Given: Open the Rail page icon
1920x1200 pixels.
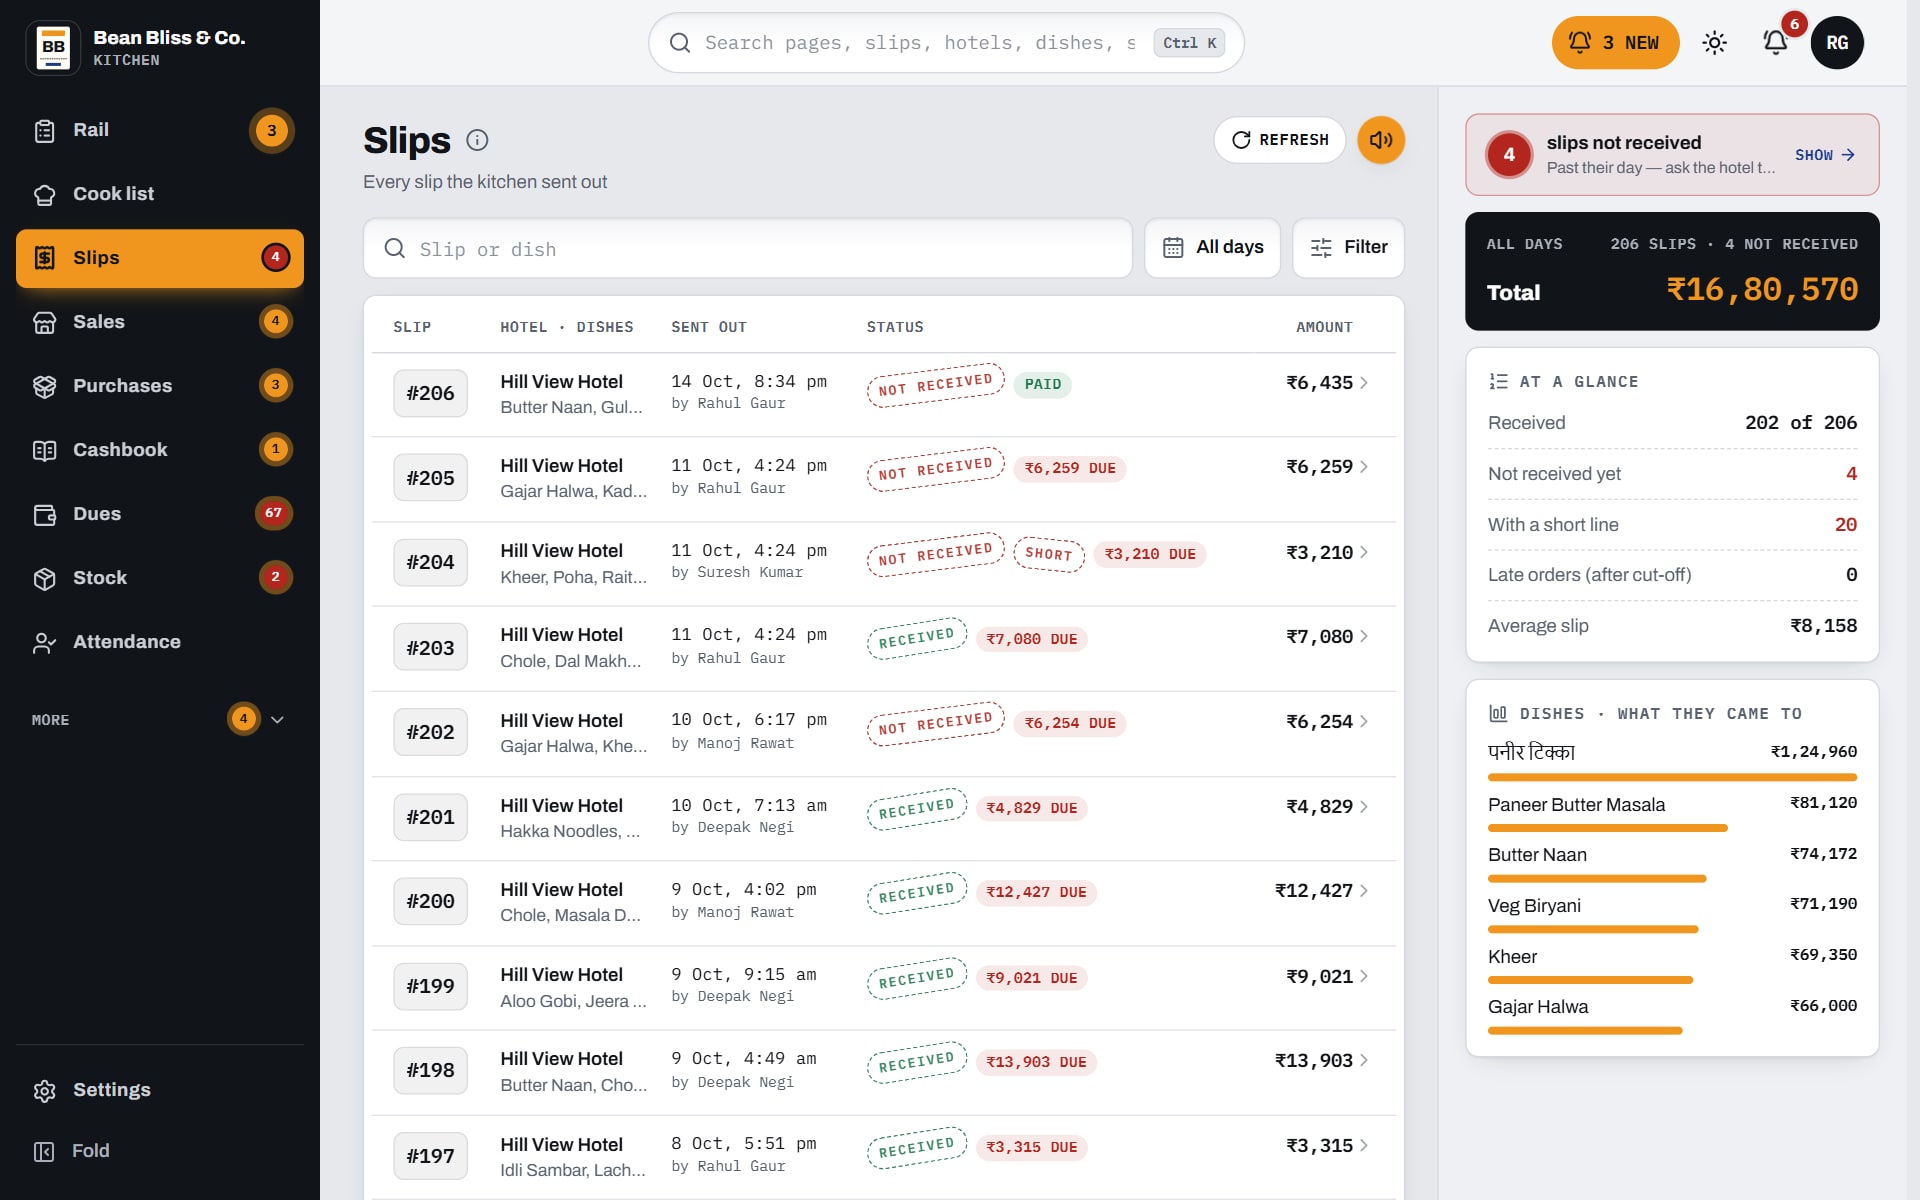Looking at the screenshot, I should pos(44,131).
